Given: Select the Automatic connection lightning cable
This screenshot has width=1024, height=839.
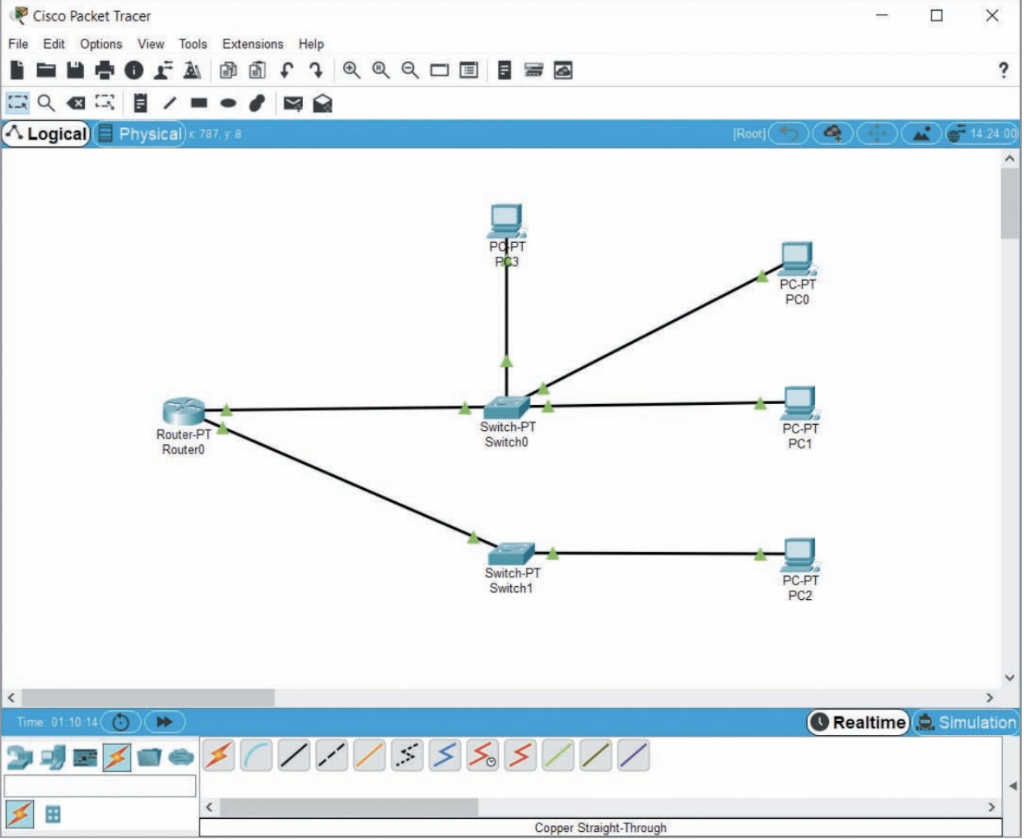Looking at the screenshot, I should (219, 755).
